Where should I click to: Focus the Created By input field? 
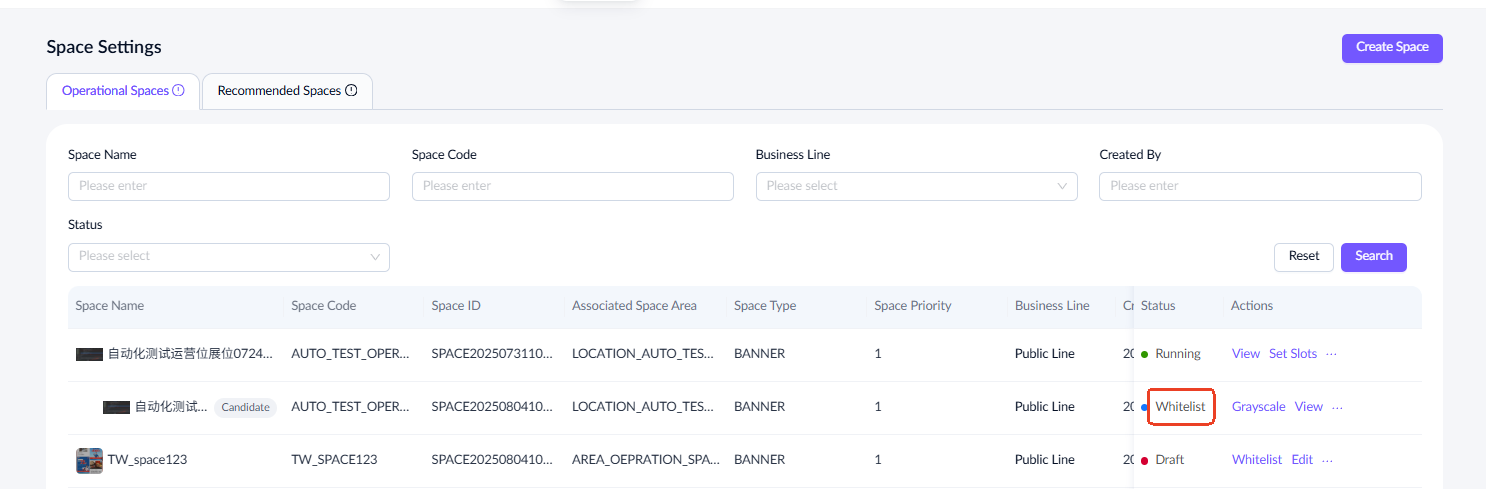(1259, 186)
